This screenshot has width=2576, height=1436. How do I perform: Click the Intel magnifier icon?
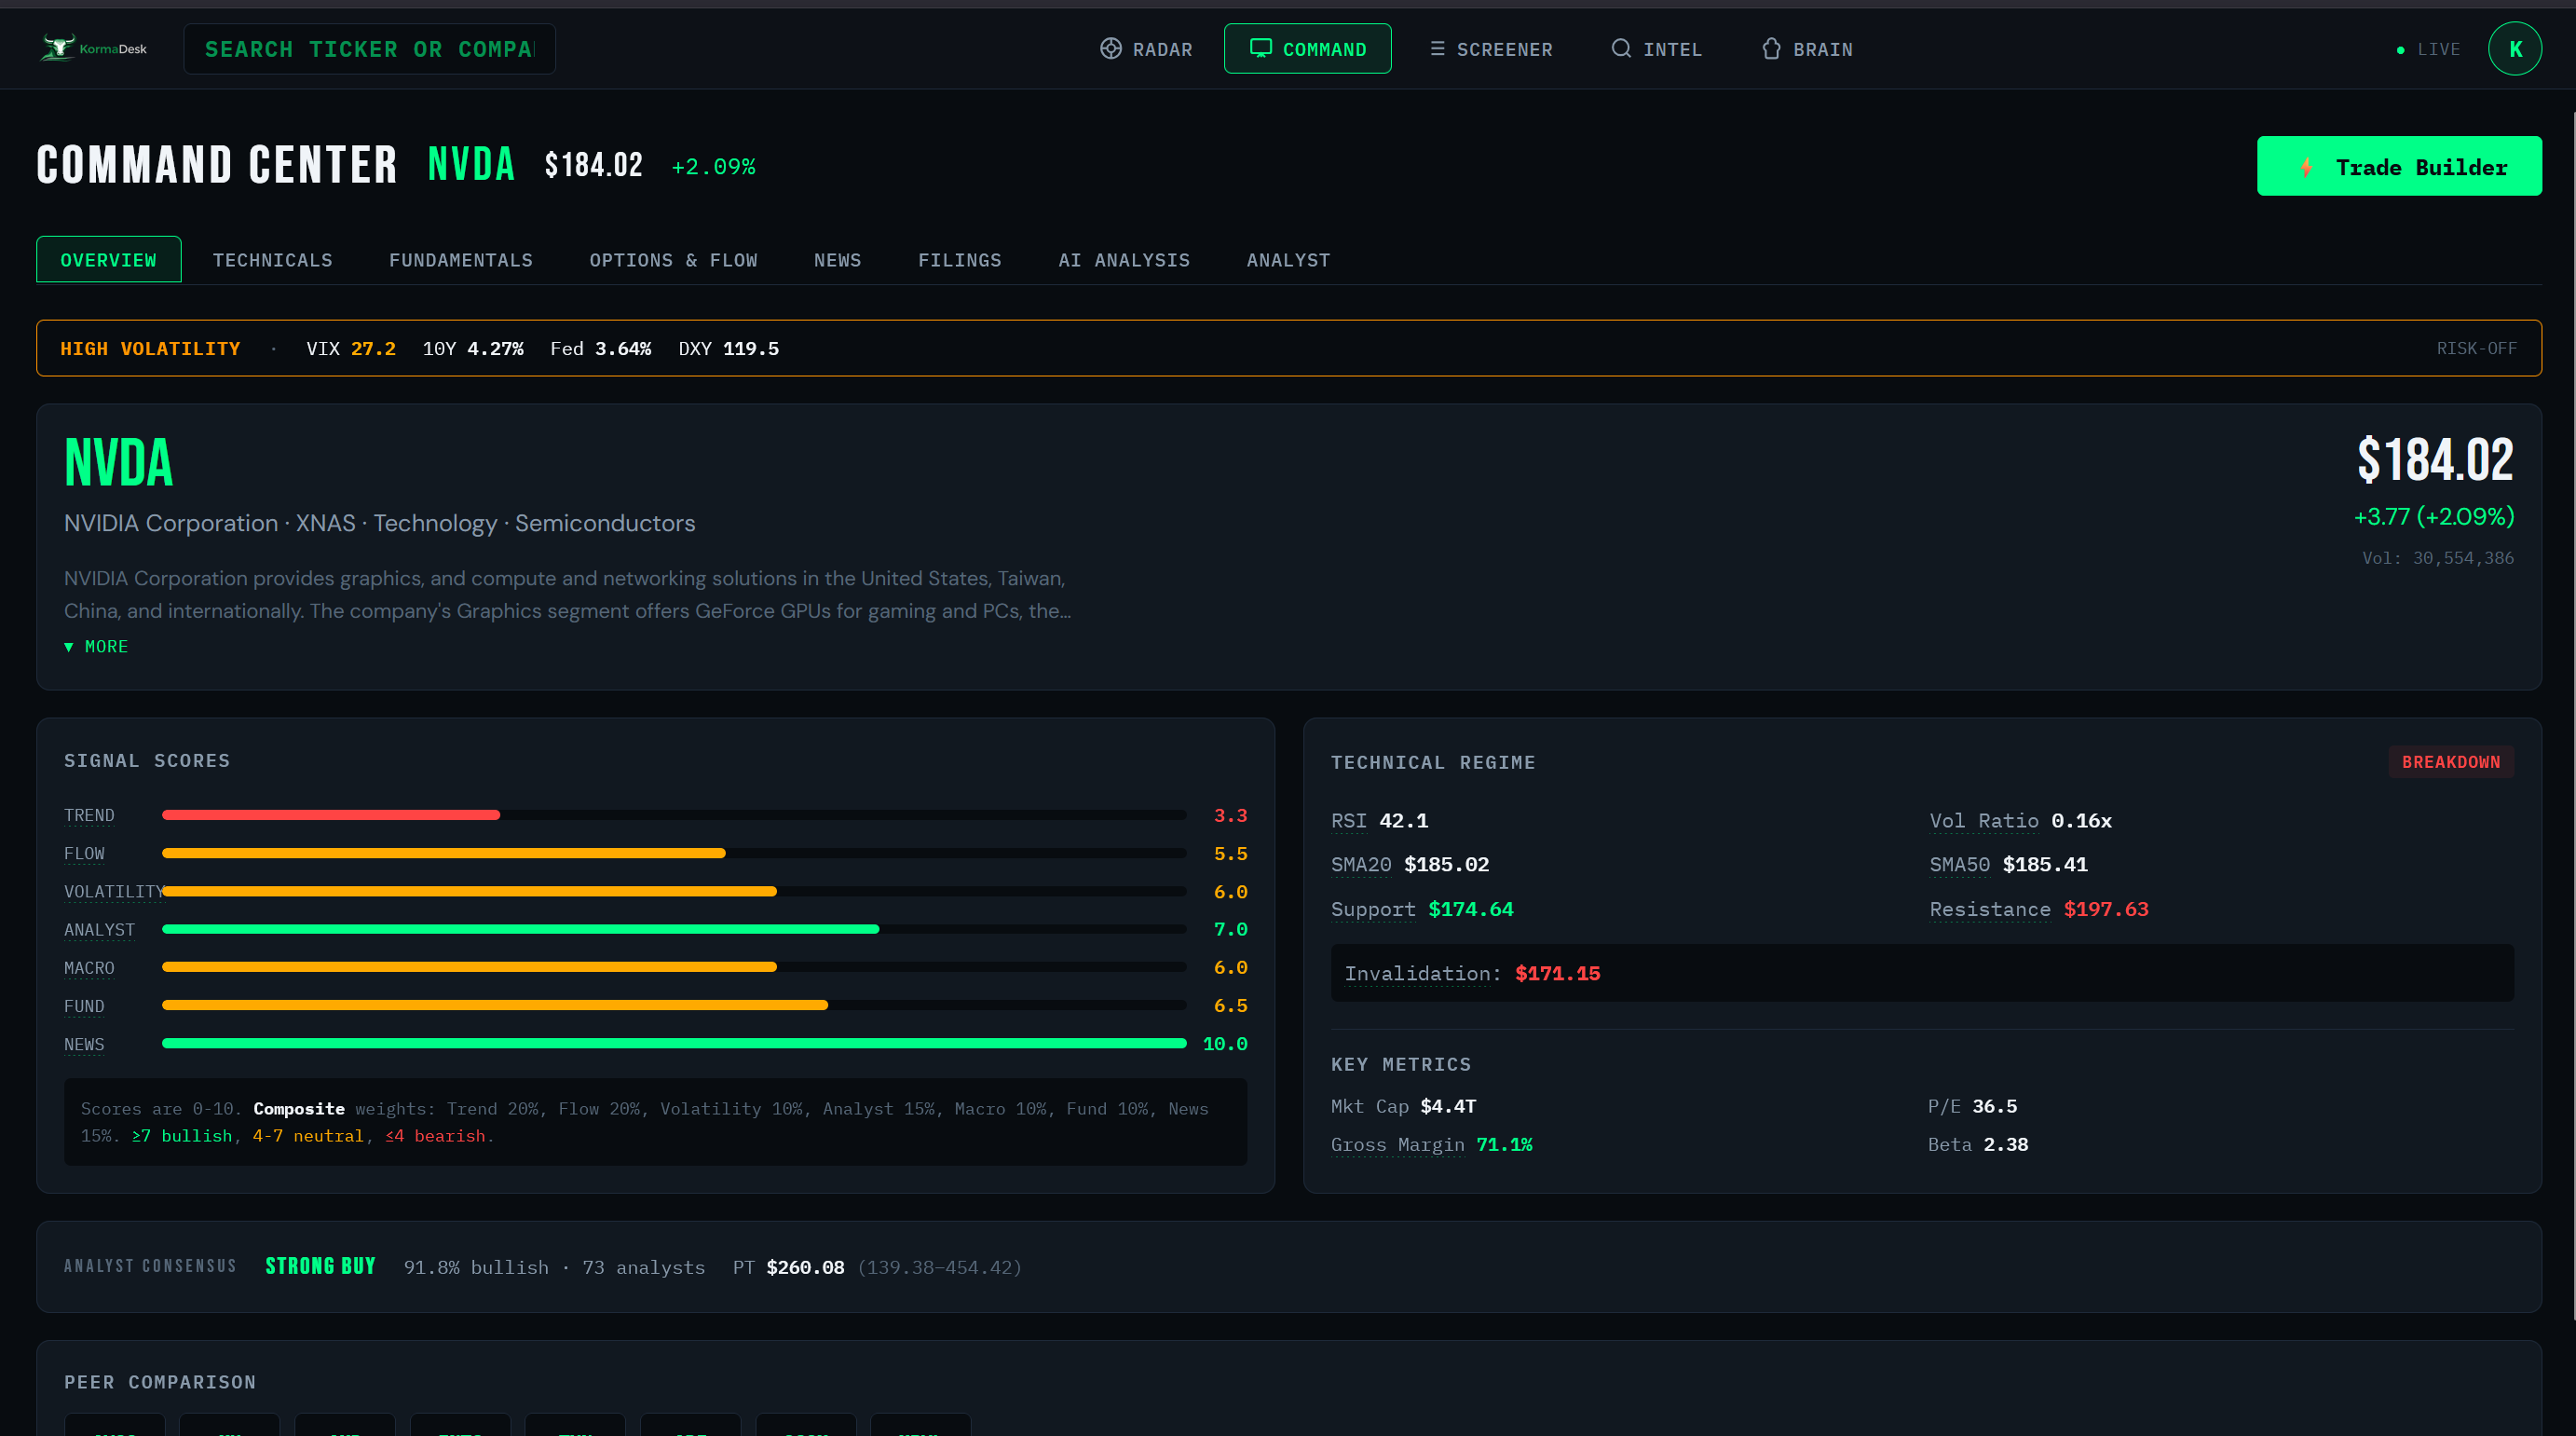(1620, 49)
